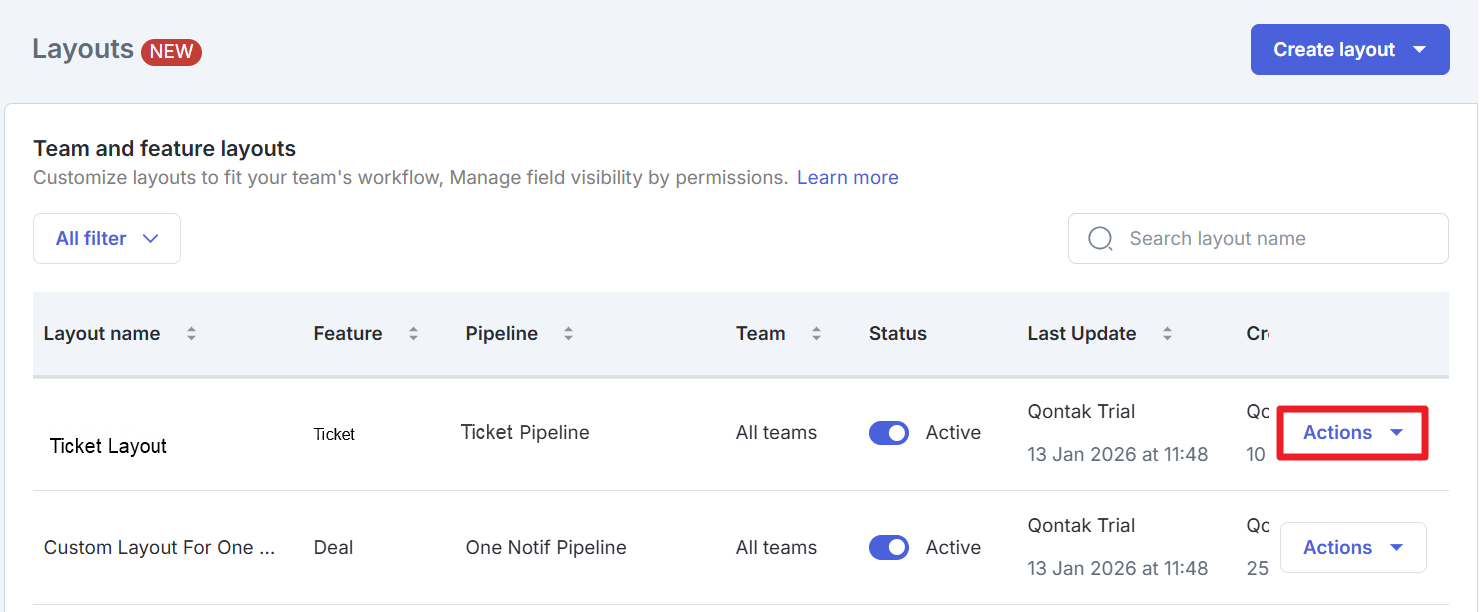The height and width of the screenshot is (612, 1480).
Task: Click the Status column header
Action: [x=897, y=334]
